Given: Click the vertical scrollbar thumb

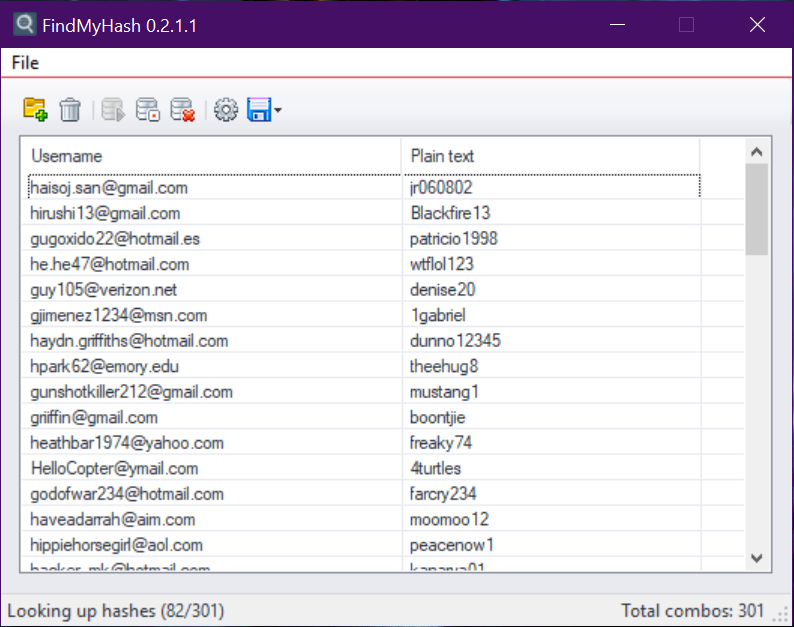Looking at the screenshot, I should pos(756,208).
